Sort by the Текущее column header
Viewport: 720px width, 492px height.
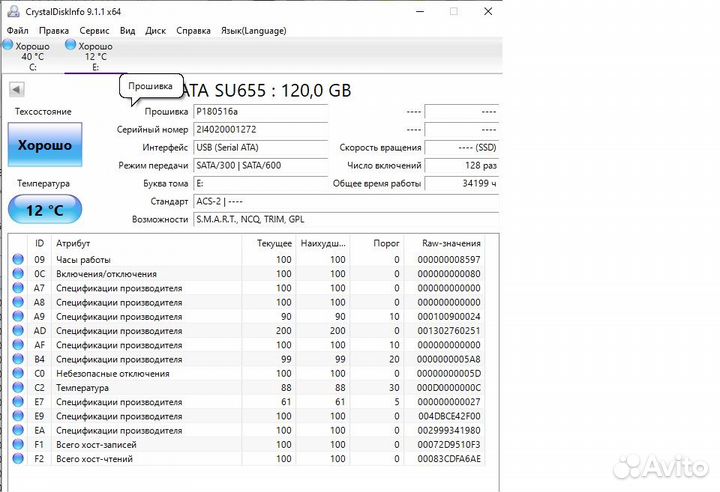point(269,243)
